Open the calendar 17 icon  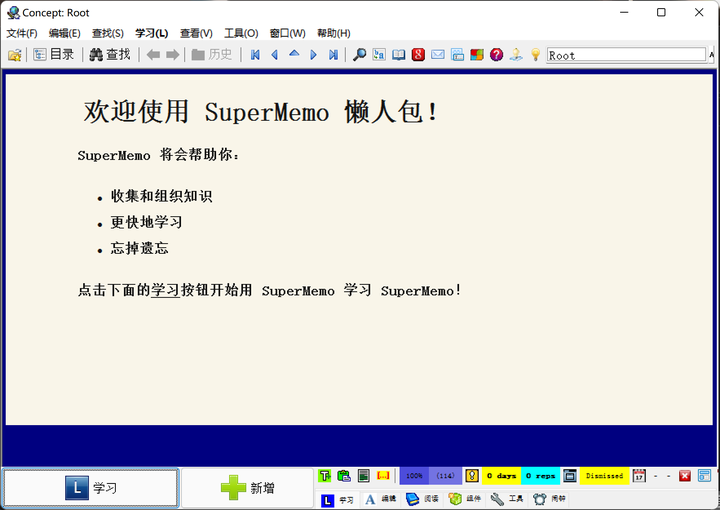[639, 476]
